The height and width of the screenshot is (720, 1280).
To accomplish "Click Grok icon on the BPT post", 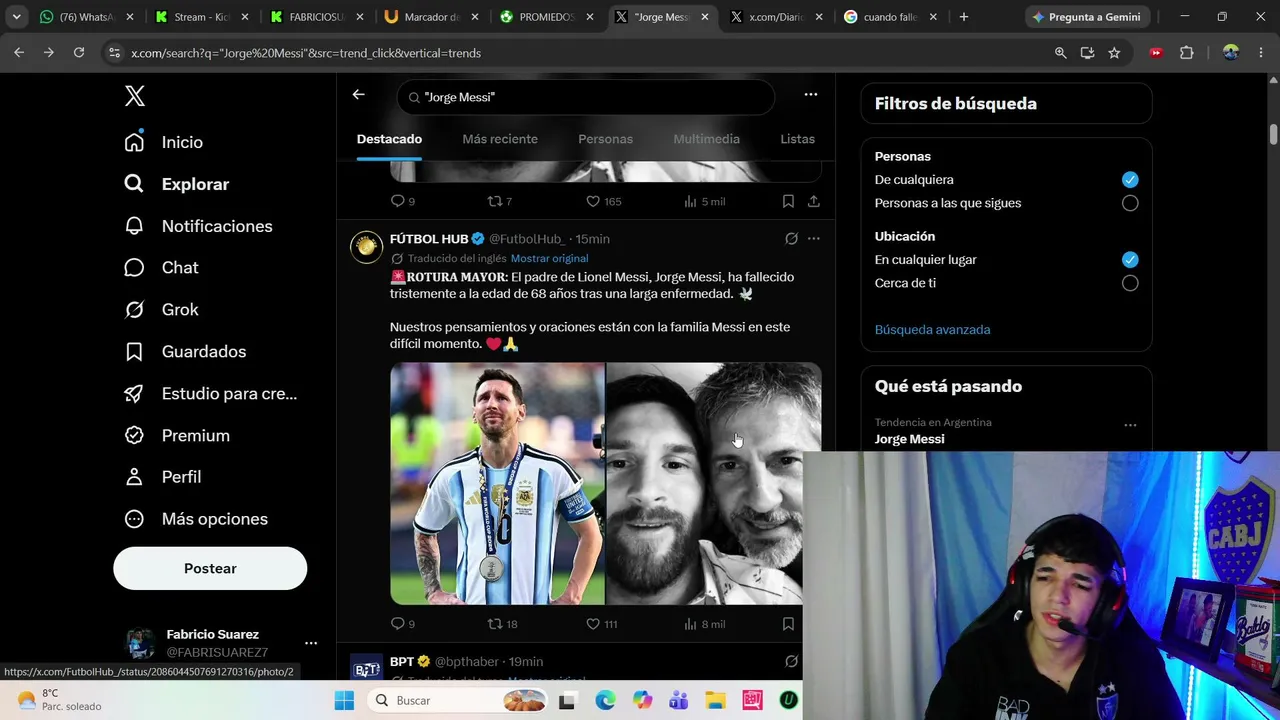I will tap(791, 661).
